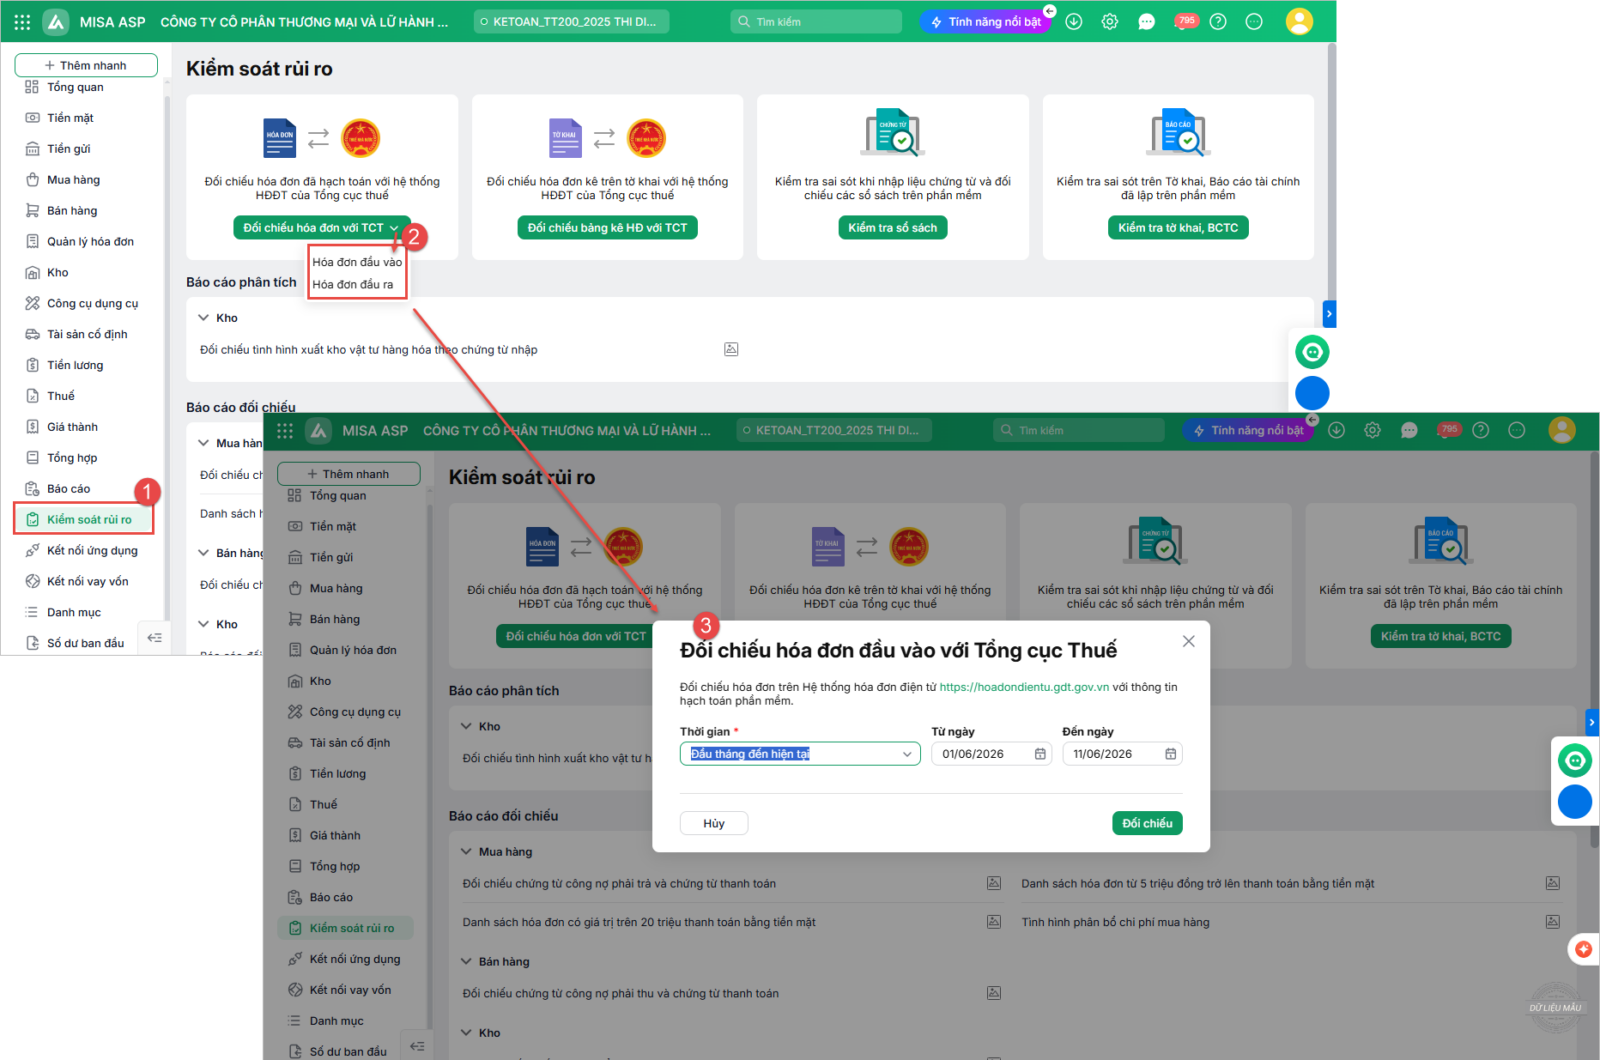Viewport: 1600px width, 1060px height.
Task: Click the Tìm kiếm search box in upper window
Action: (816, 21)
